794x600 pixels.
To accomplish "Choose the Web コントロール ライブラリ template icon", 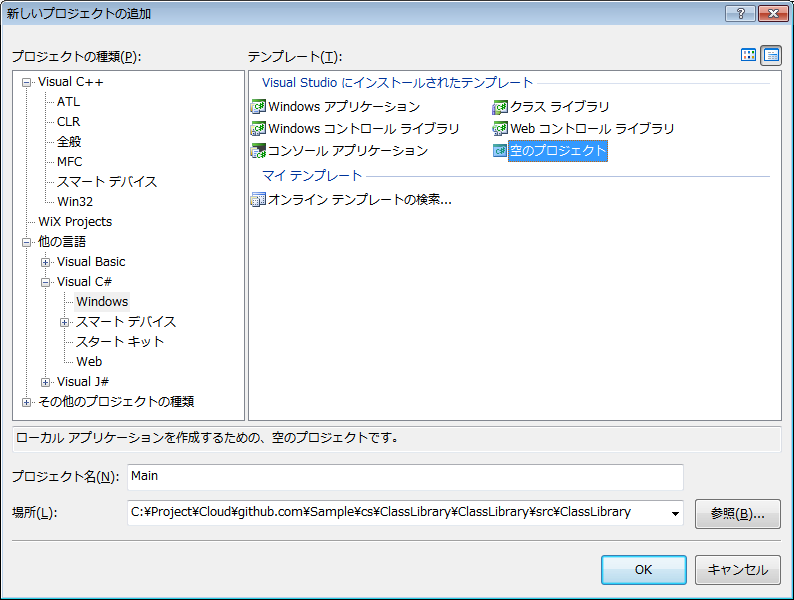I will click(500, 129).
